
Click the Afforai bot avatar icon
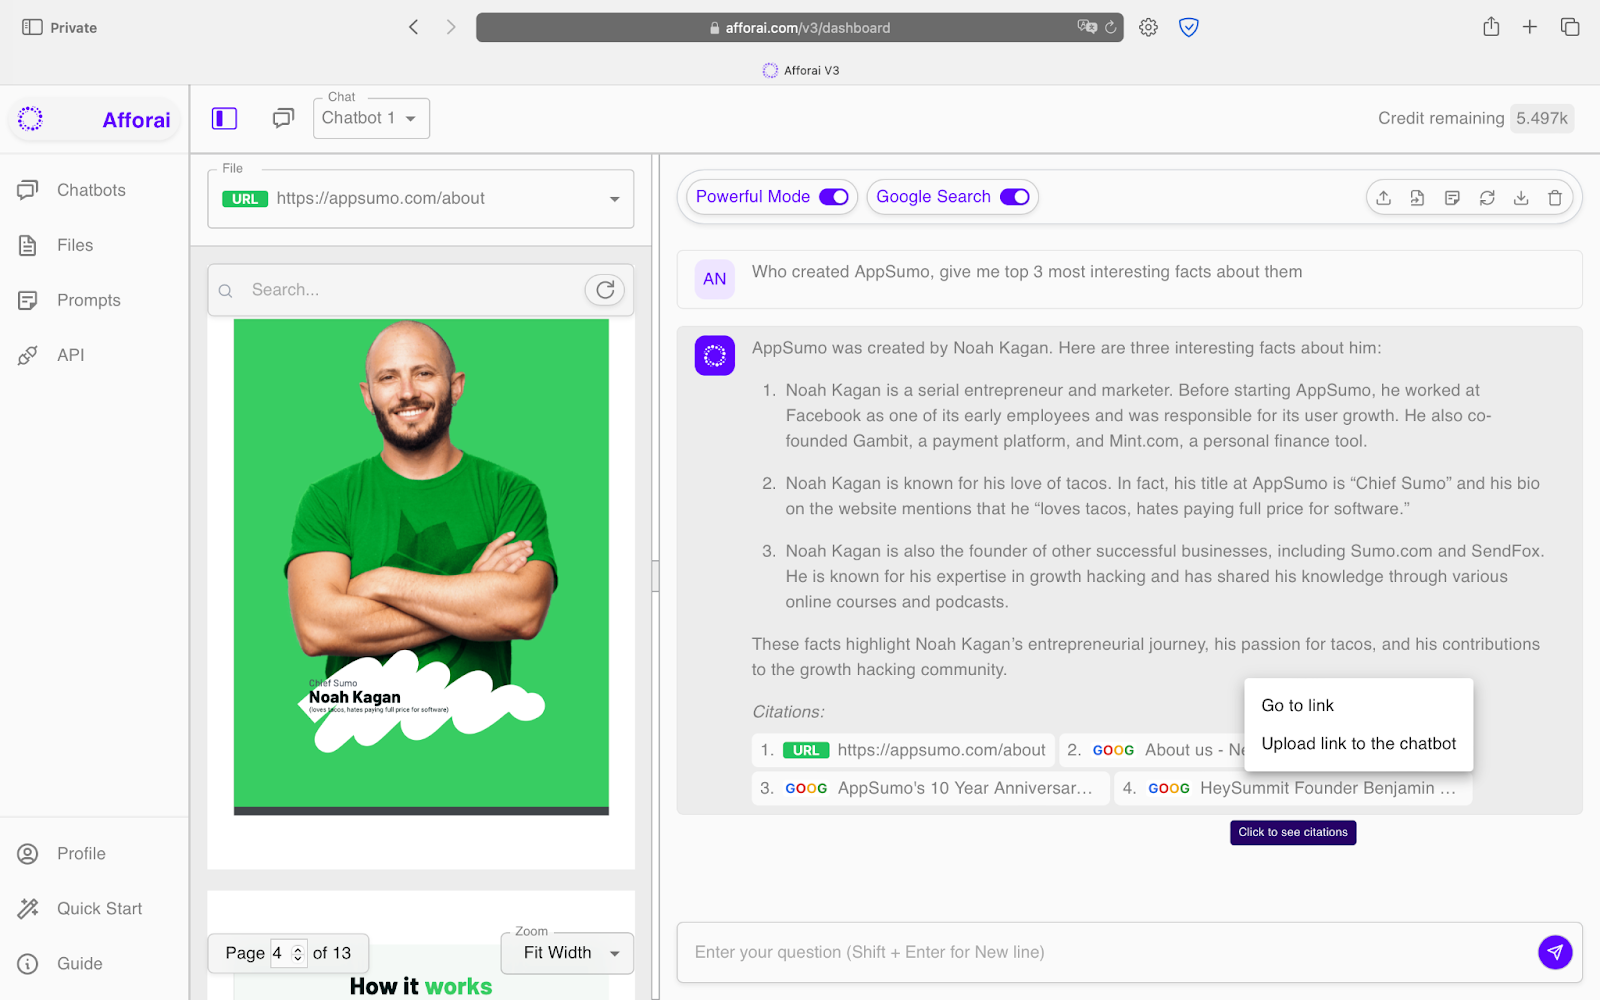click(x=714, y=355)
